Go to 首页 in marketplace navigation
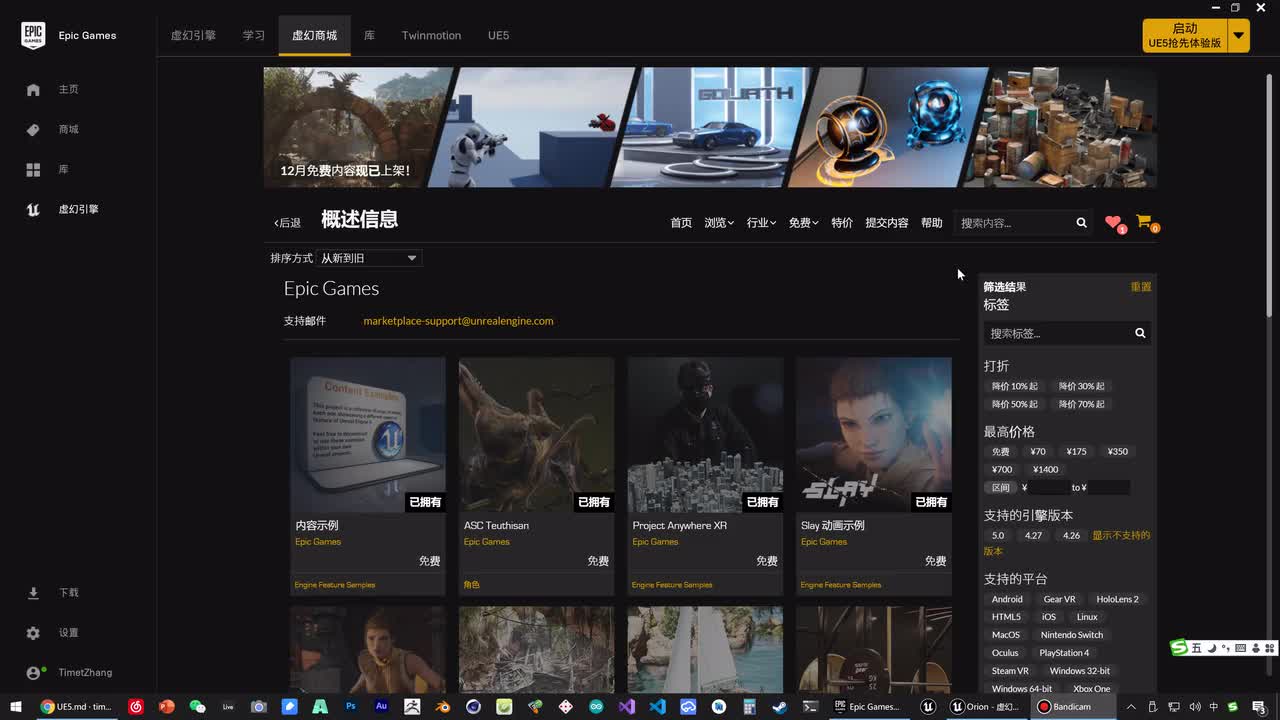The height and width of the screenshot is (720, 1280). pyautogui.click(x=681, y=223)
